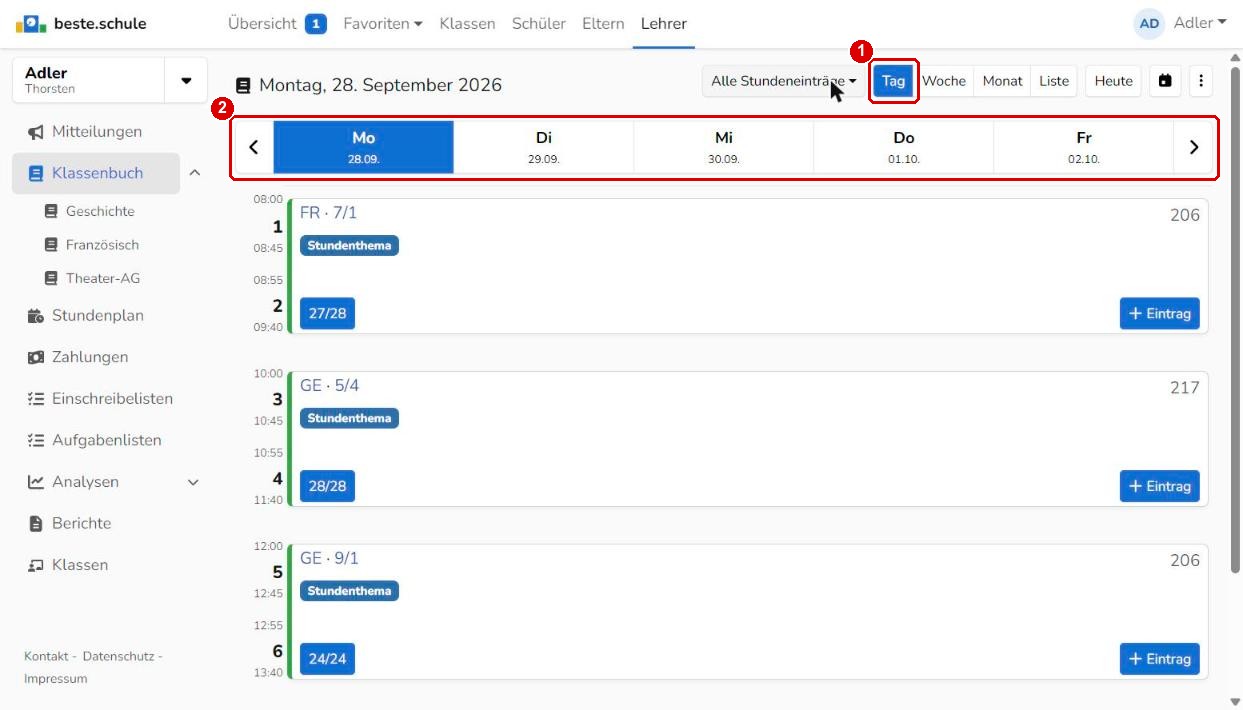Click the beste.schule logo icon
Image resolution: width=1243 pixels, height=710 pixels.
point(31,23)
